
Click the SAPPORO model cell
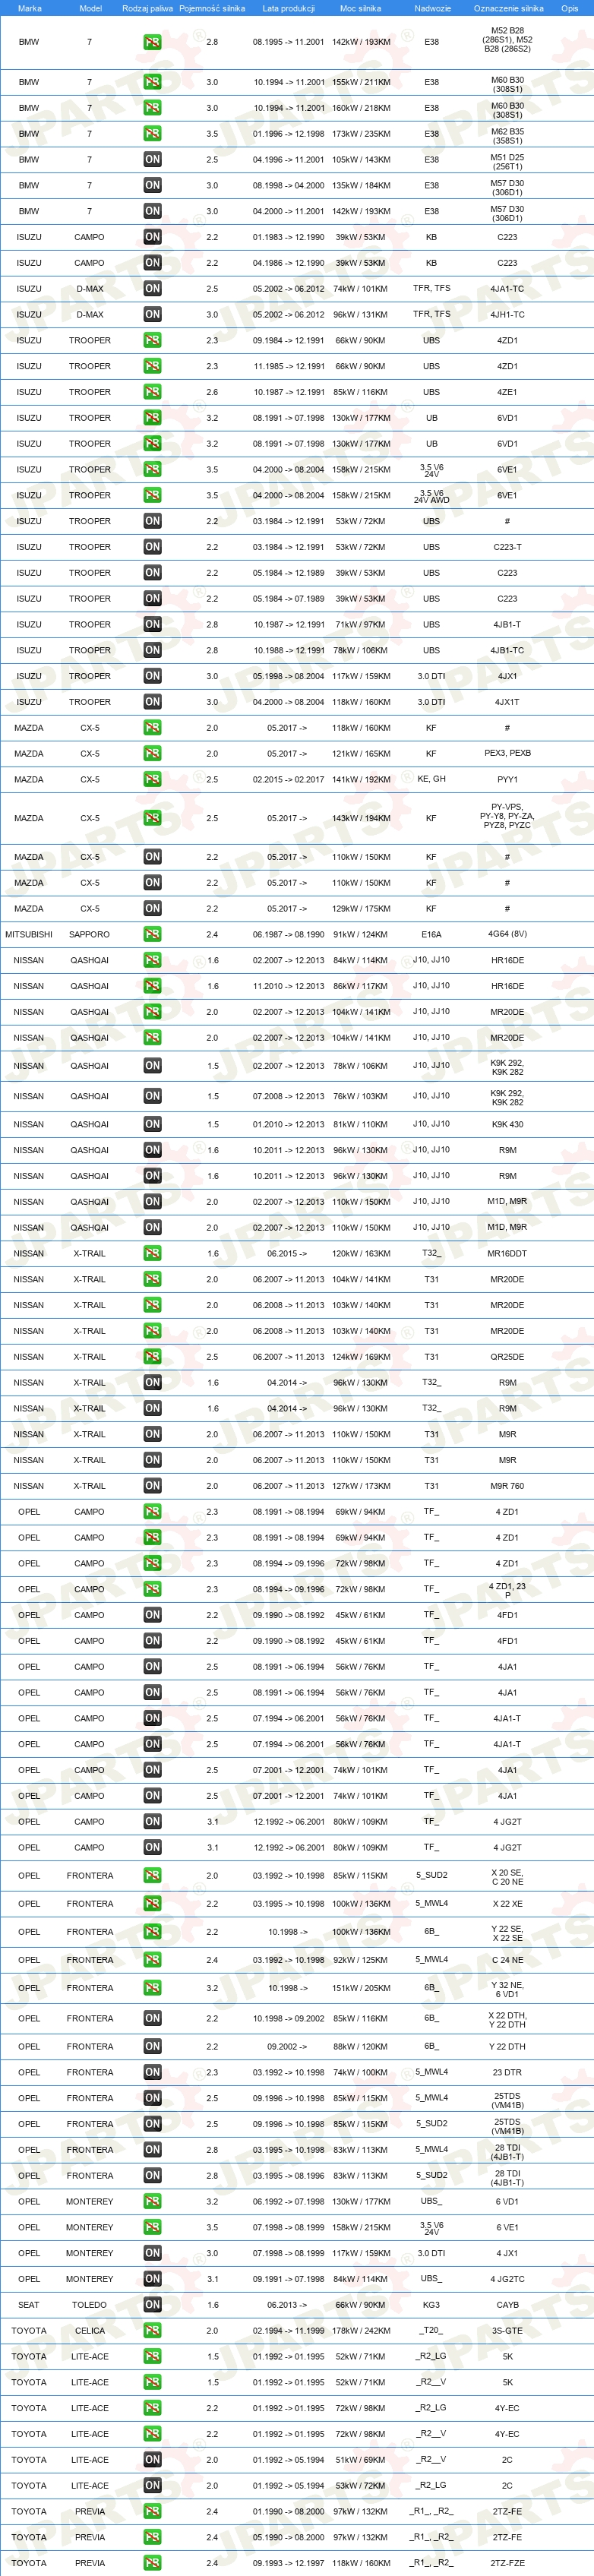click(x=89, y=934)
